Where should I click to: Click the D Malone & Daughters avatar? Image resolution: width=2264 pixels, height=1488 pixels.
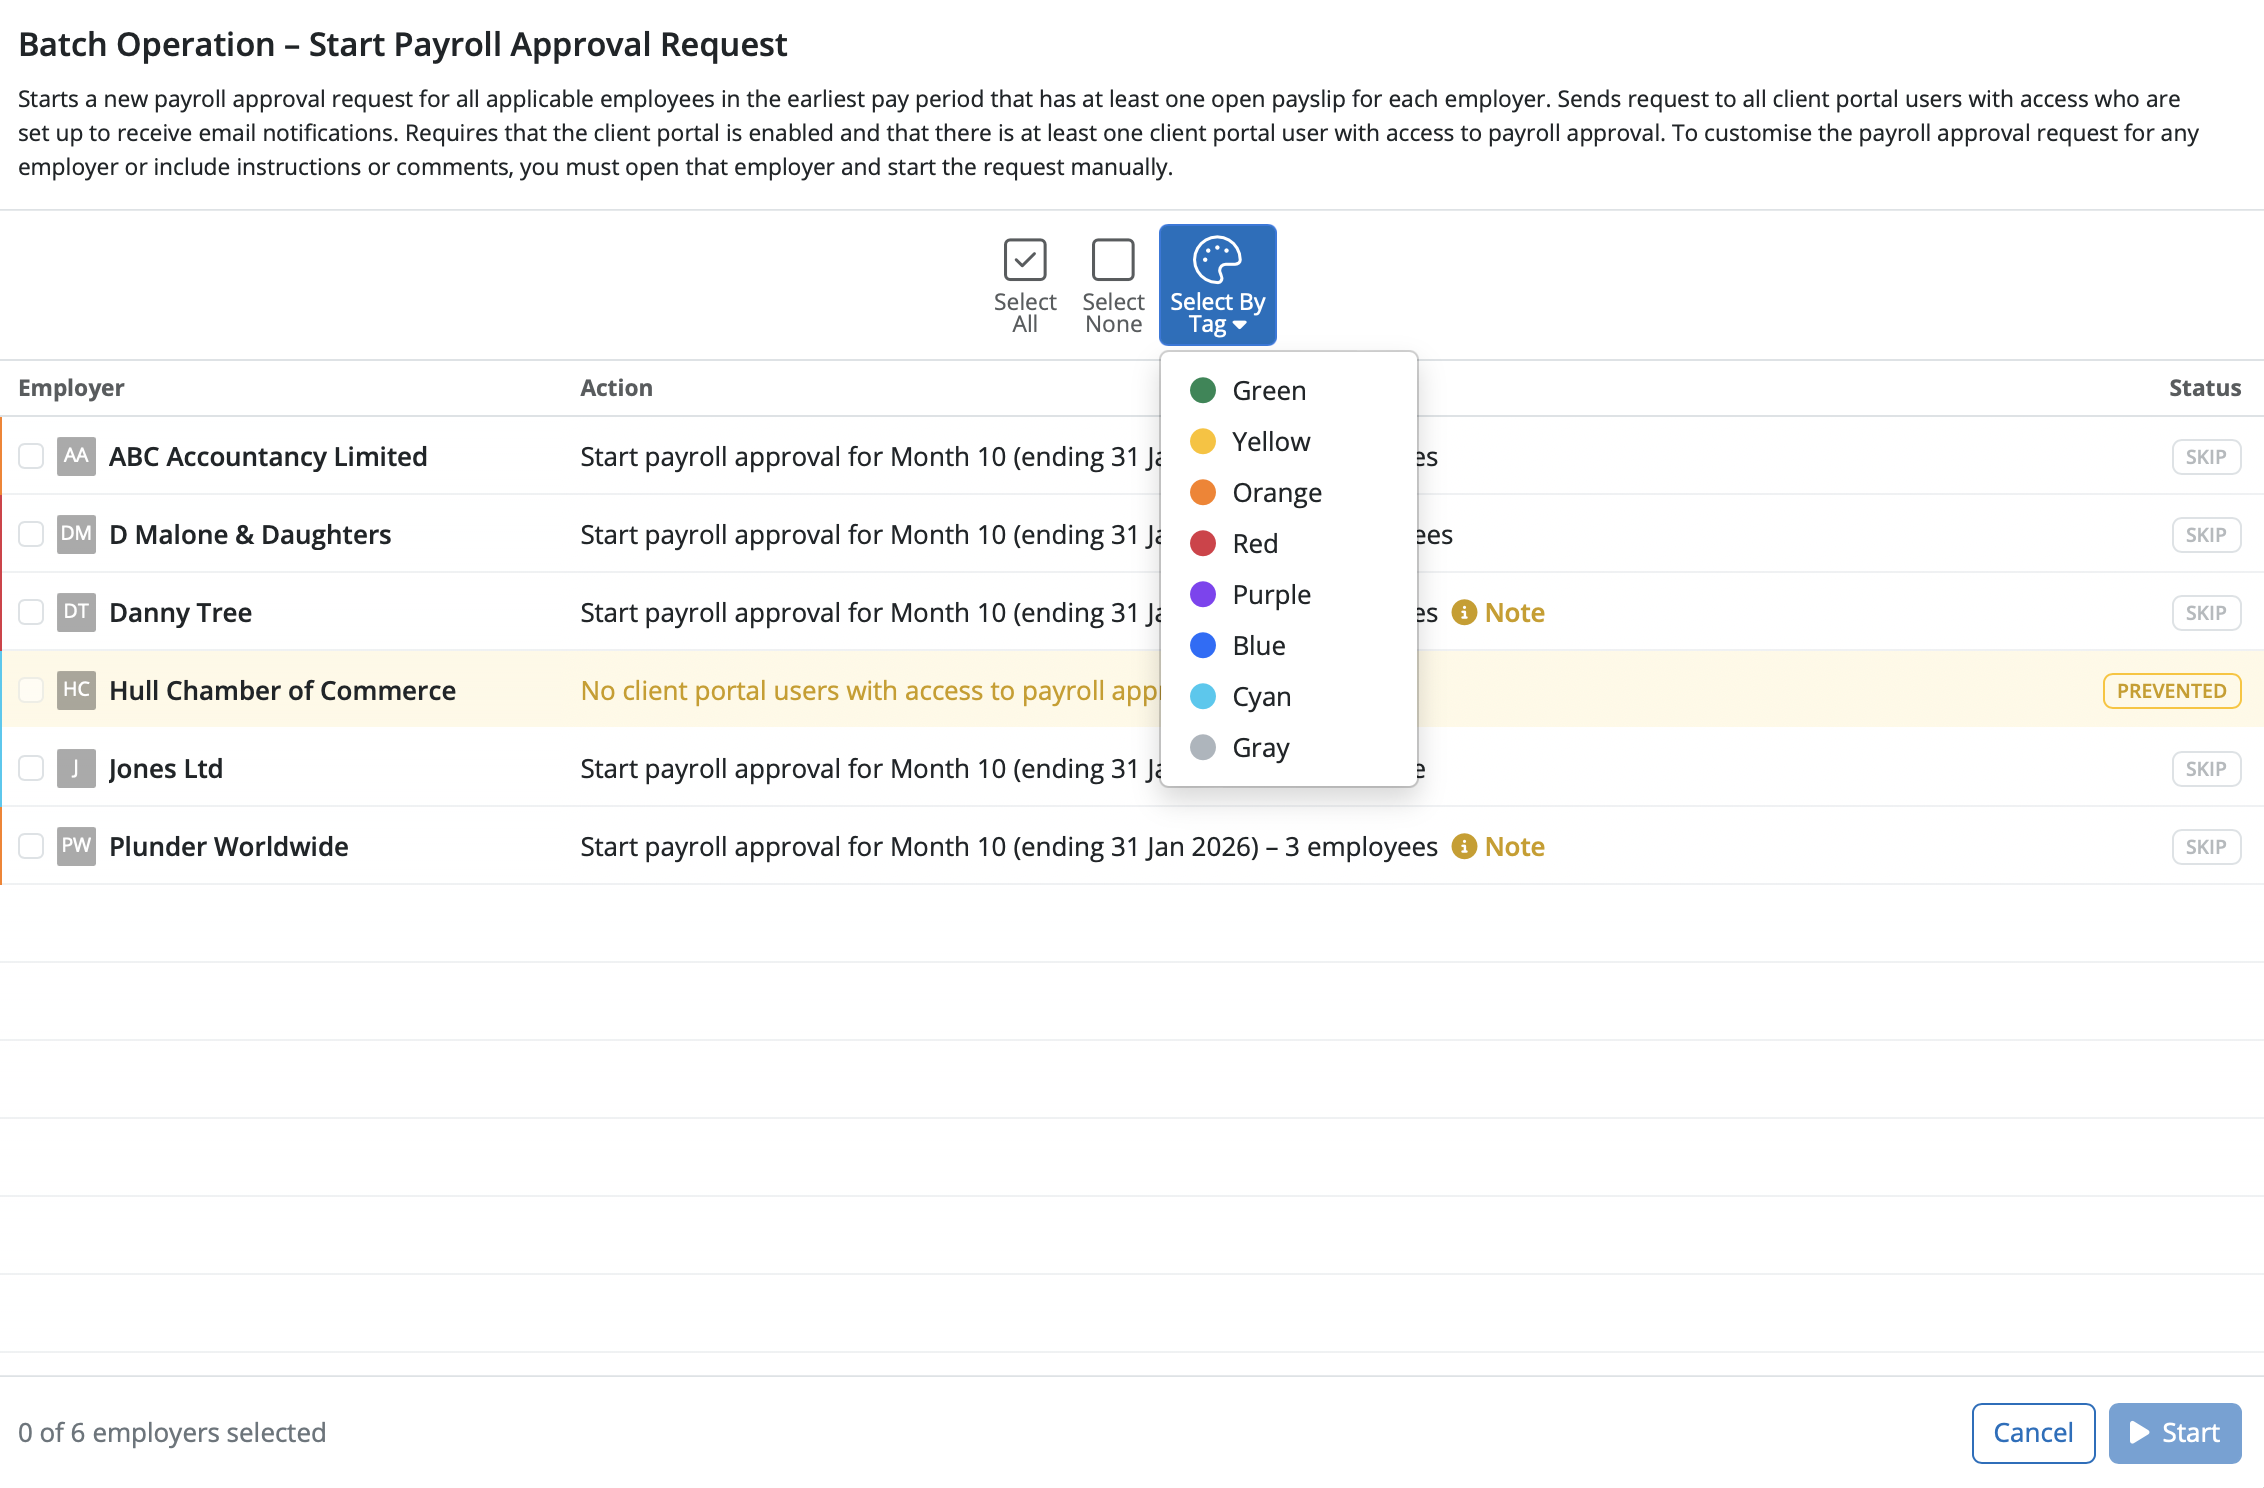point(75,534)
